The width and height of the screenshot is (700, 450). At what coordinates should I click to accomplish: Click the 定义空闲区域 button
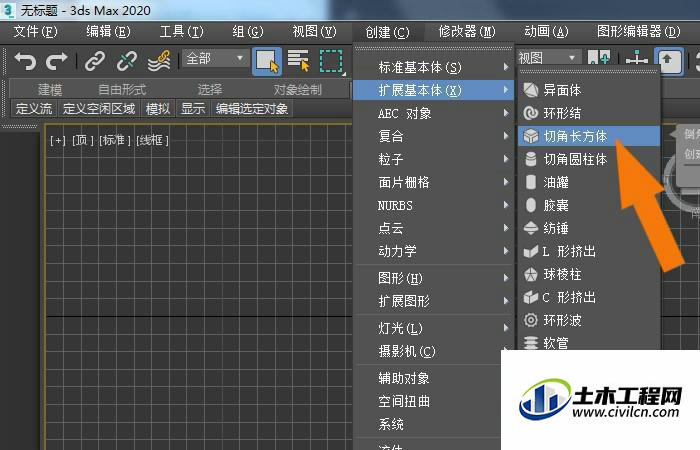[x=99, y=108]
